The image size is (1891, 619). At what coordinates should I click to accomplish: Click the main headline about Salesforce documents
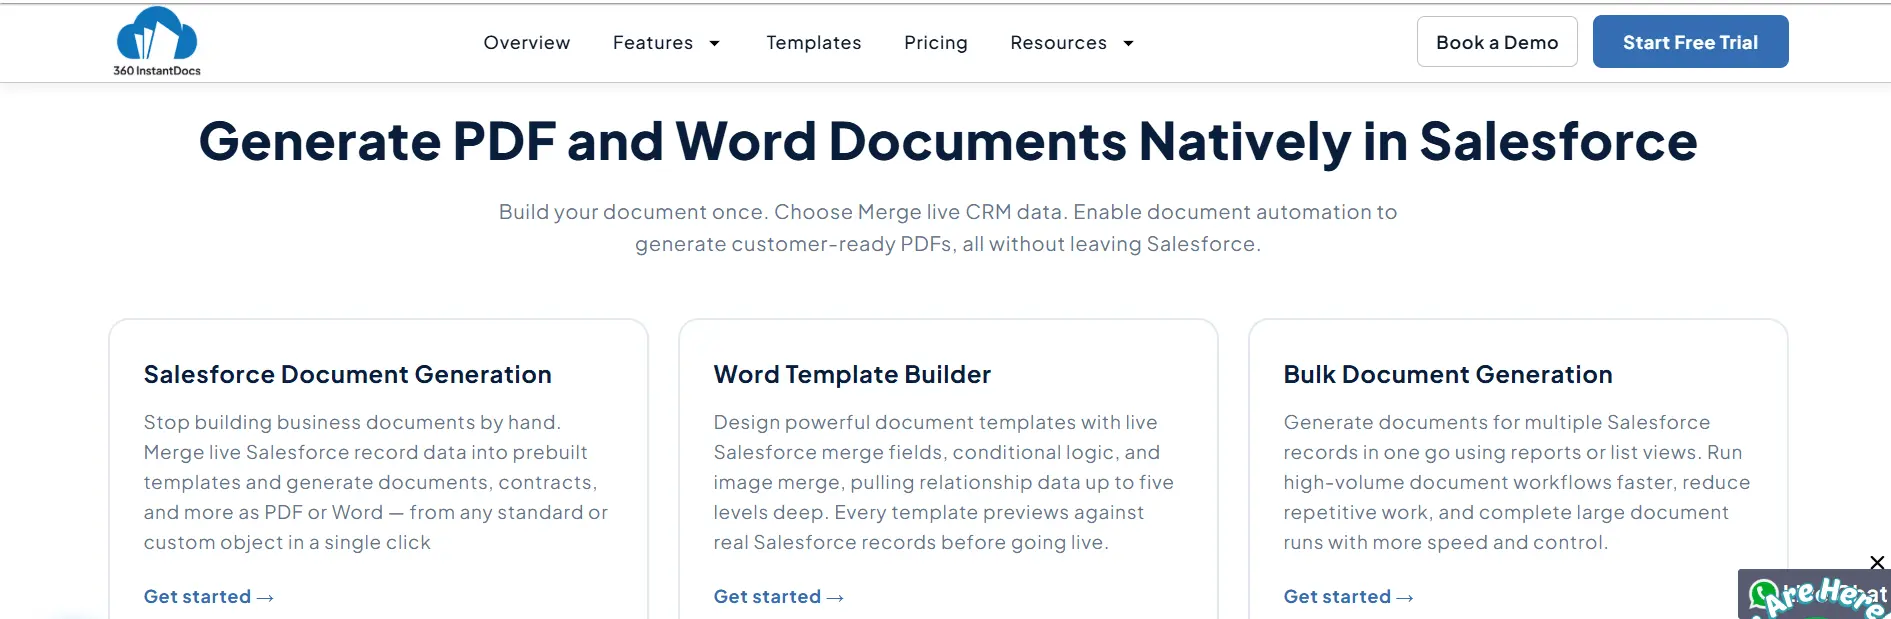coord(948,141)
